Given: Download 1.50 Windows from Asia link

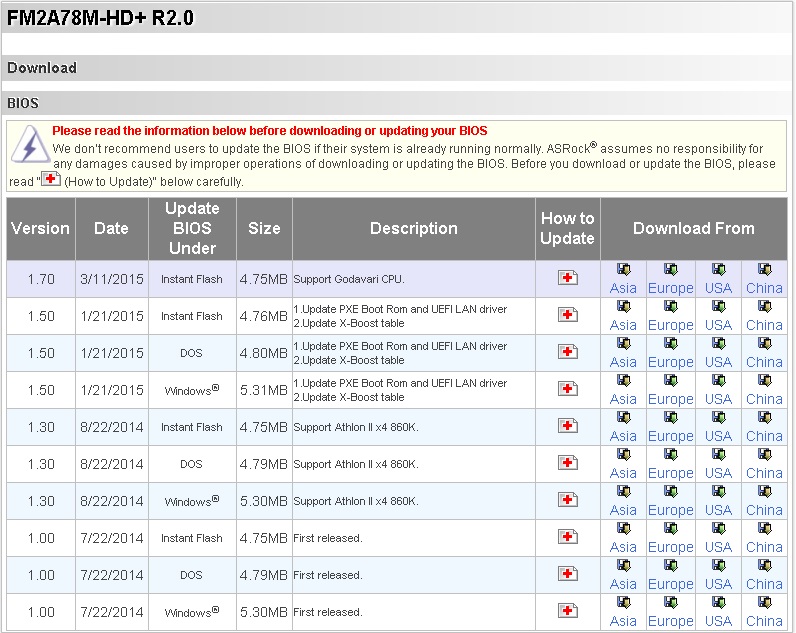Looking at the screenshot, I should 623,399.
